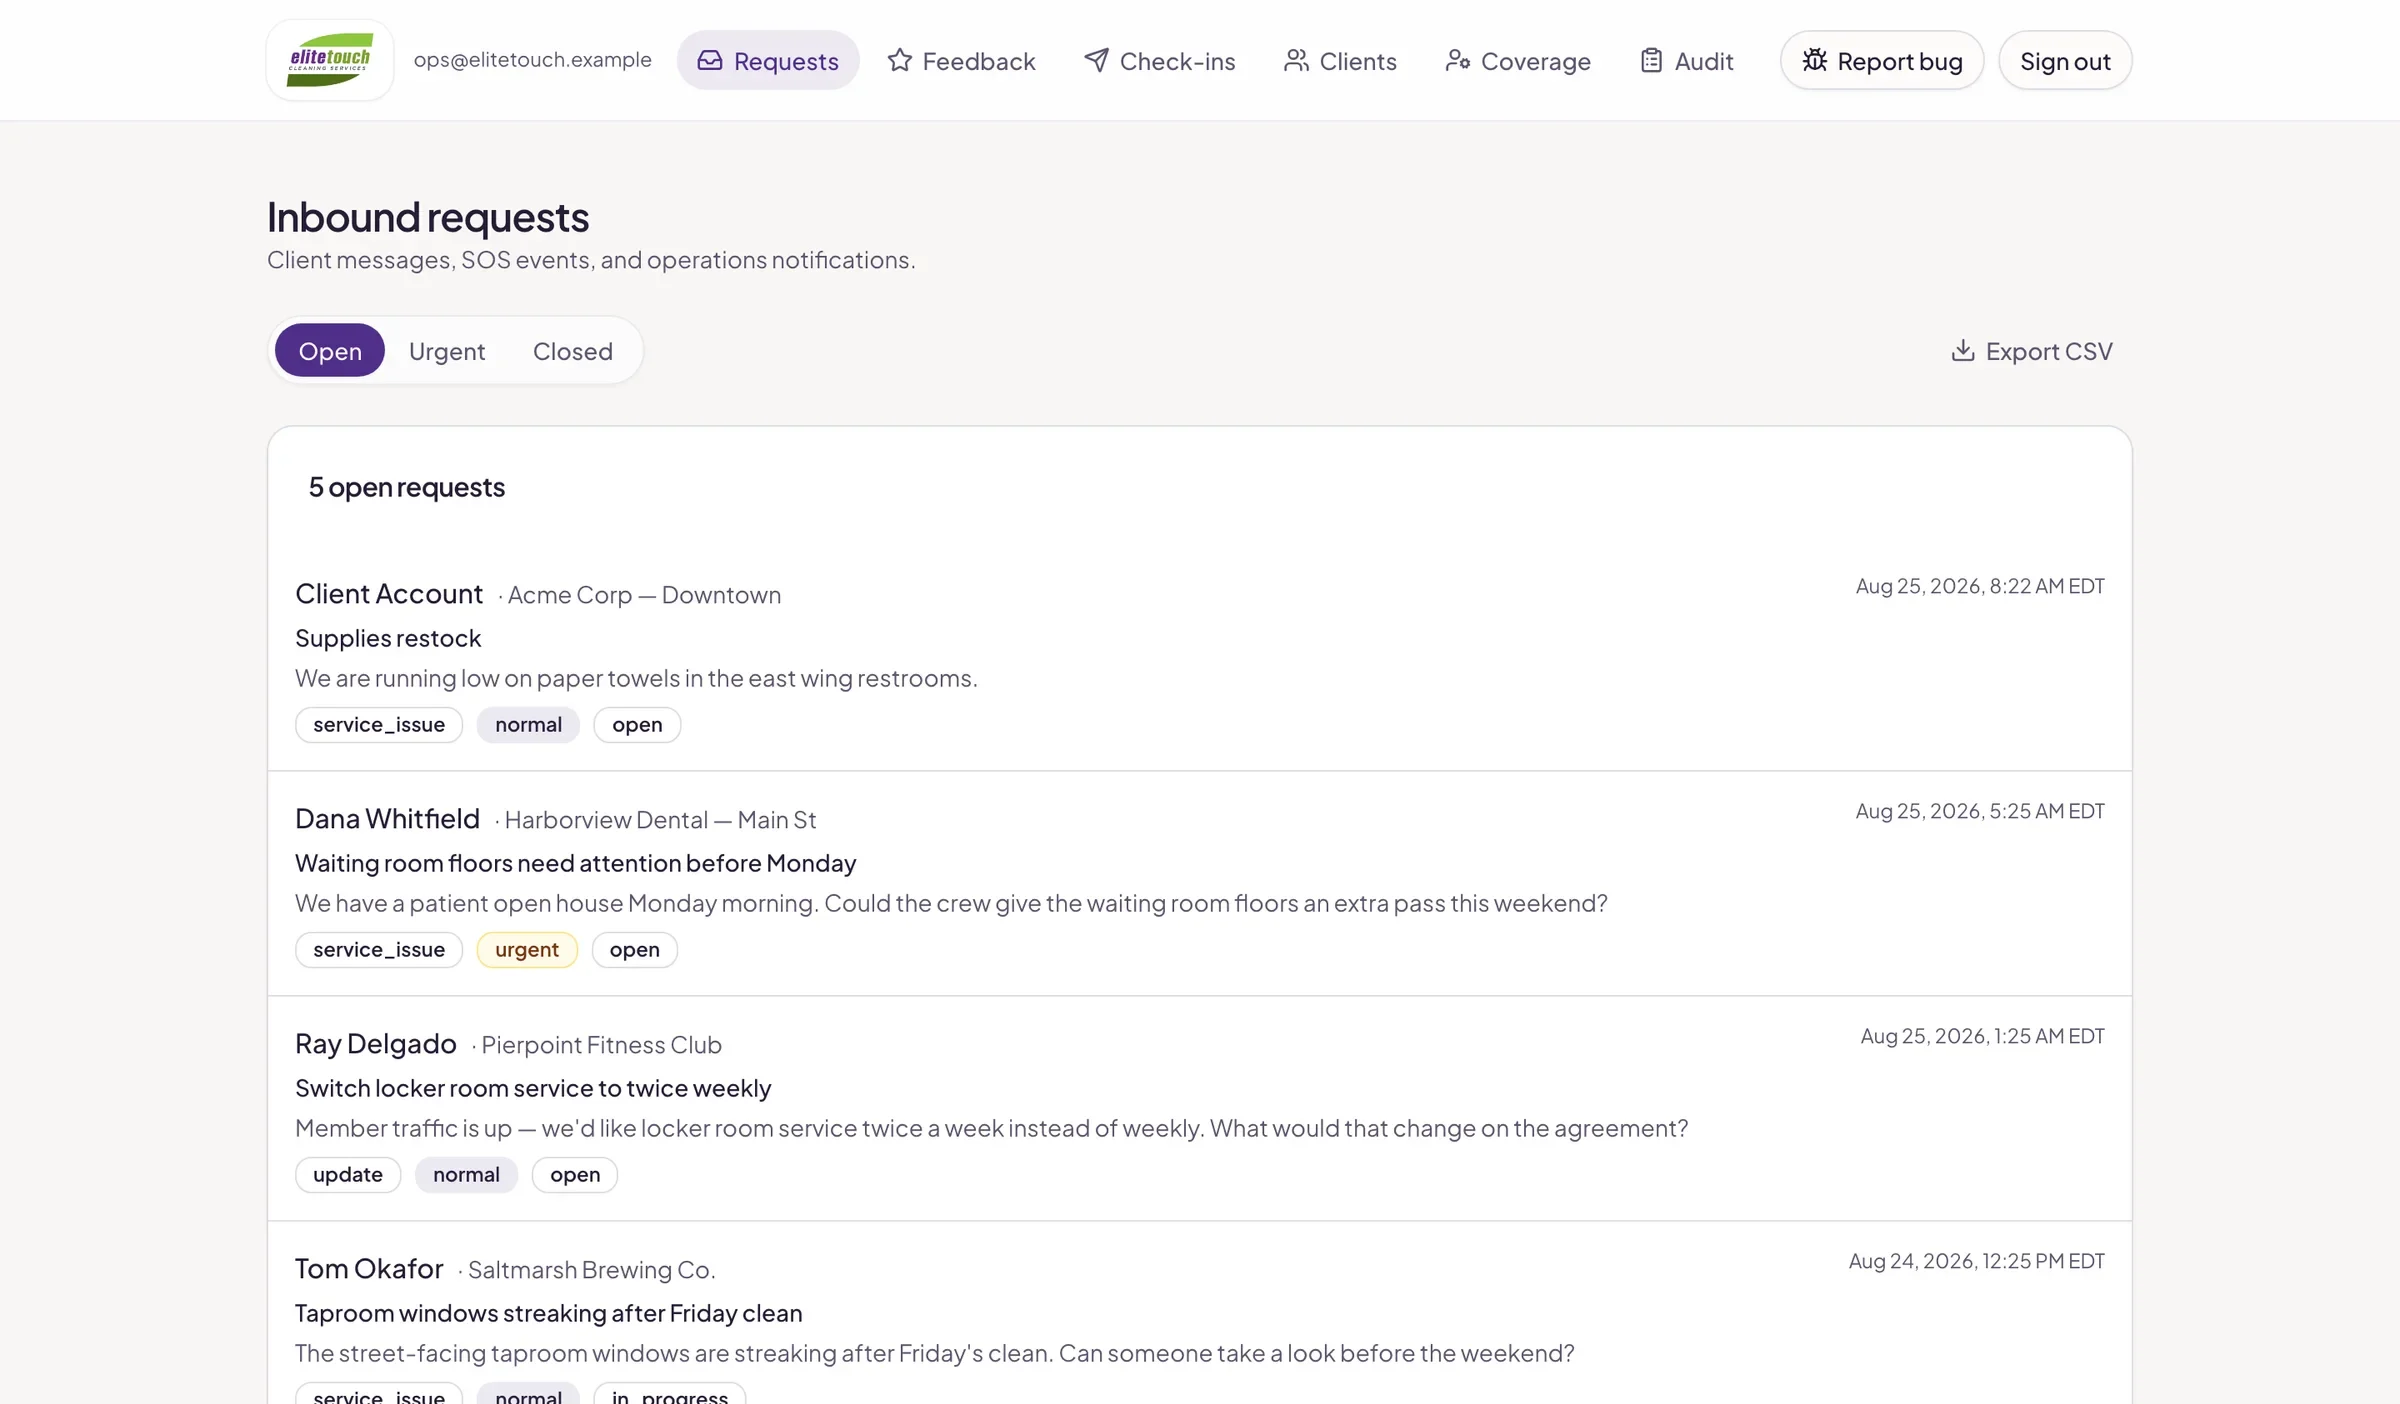Click the Export CSV link text
The height and width of the screenshot is (1404, 2400).
[x=2049, y=351]
